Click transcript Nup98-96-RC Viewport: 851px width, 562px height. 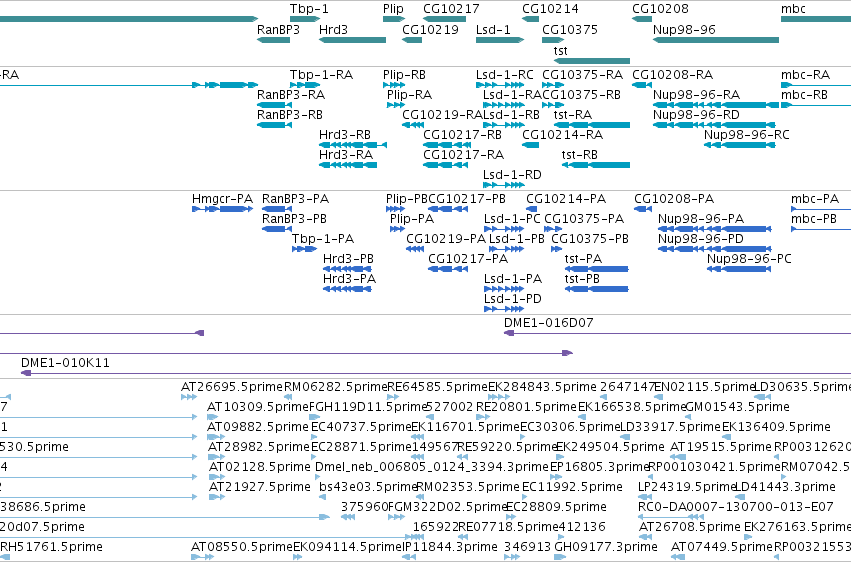[739, 145]
